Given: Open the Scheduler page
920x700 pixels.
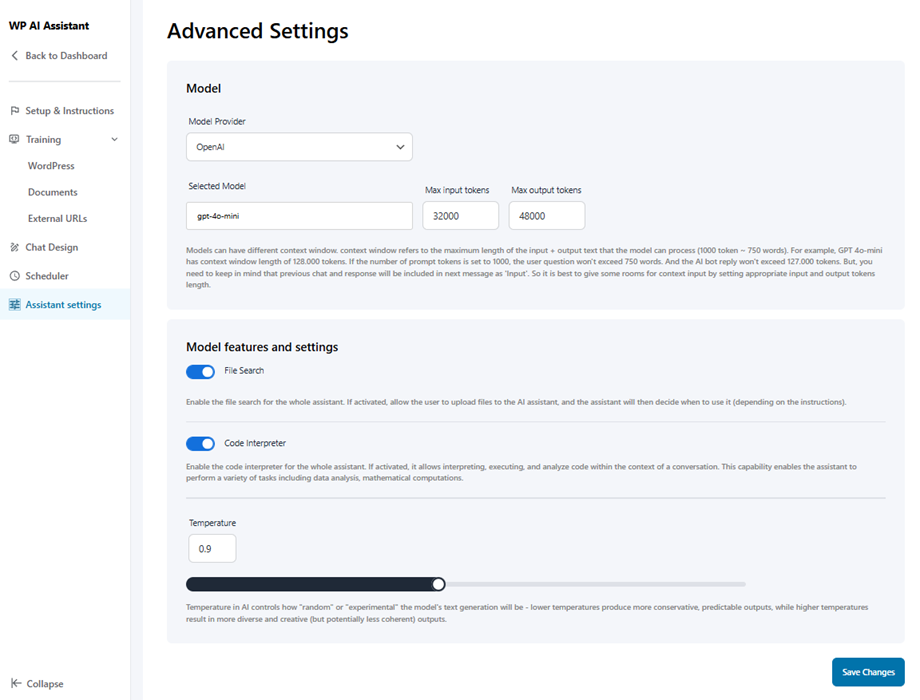Looking at the screenshot, I should [x=47, y=276].
